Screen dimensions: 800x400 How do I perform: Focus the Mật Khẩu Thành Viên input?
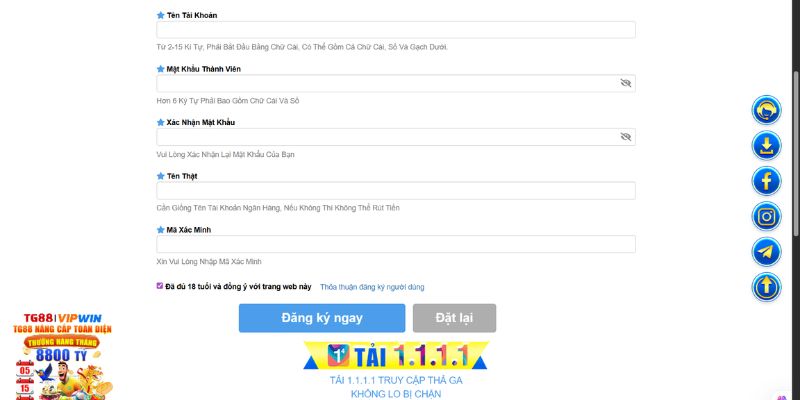coord(396,83)
